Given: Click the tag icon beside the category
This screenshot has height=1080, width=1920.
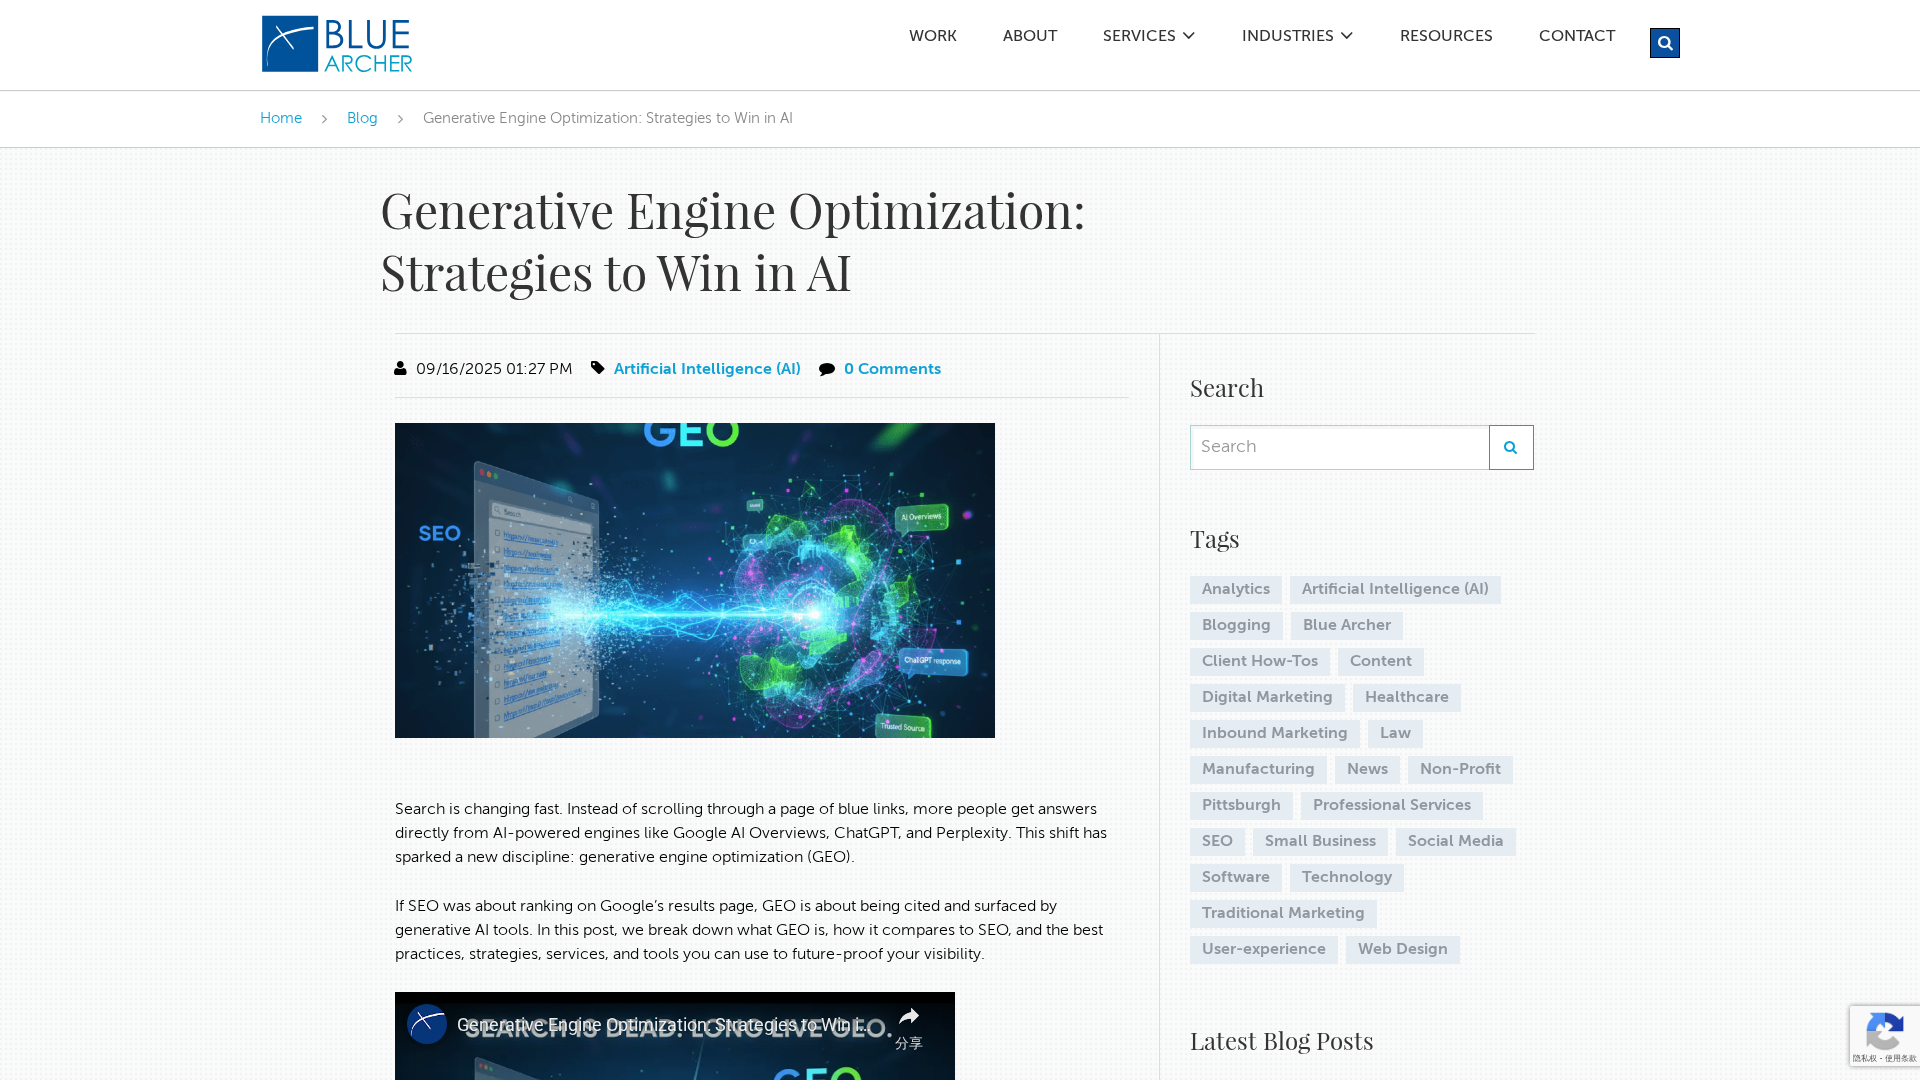Looking at the screenshot, I should 598,368.
